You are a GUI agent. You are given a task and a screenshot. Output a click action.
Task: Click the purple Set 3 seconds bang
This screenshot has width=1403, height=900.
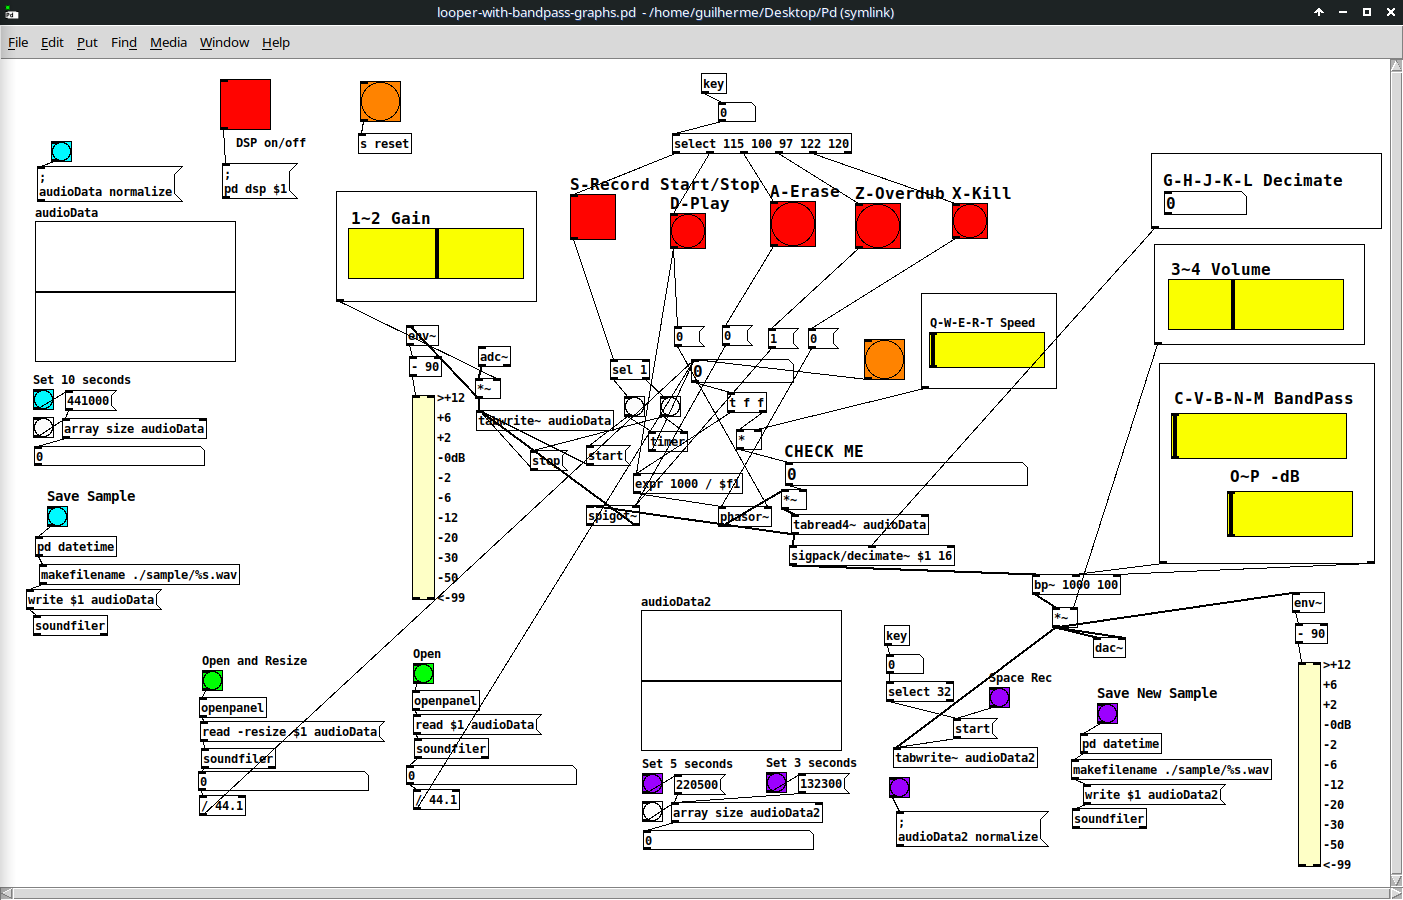click(776, 783)
